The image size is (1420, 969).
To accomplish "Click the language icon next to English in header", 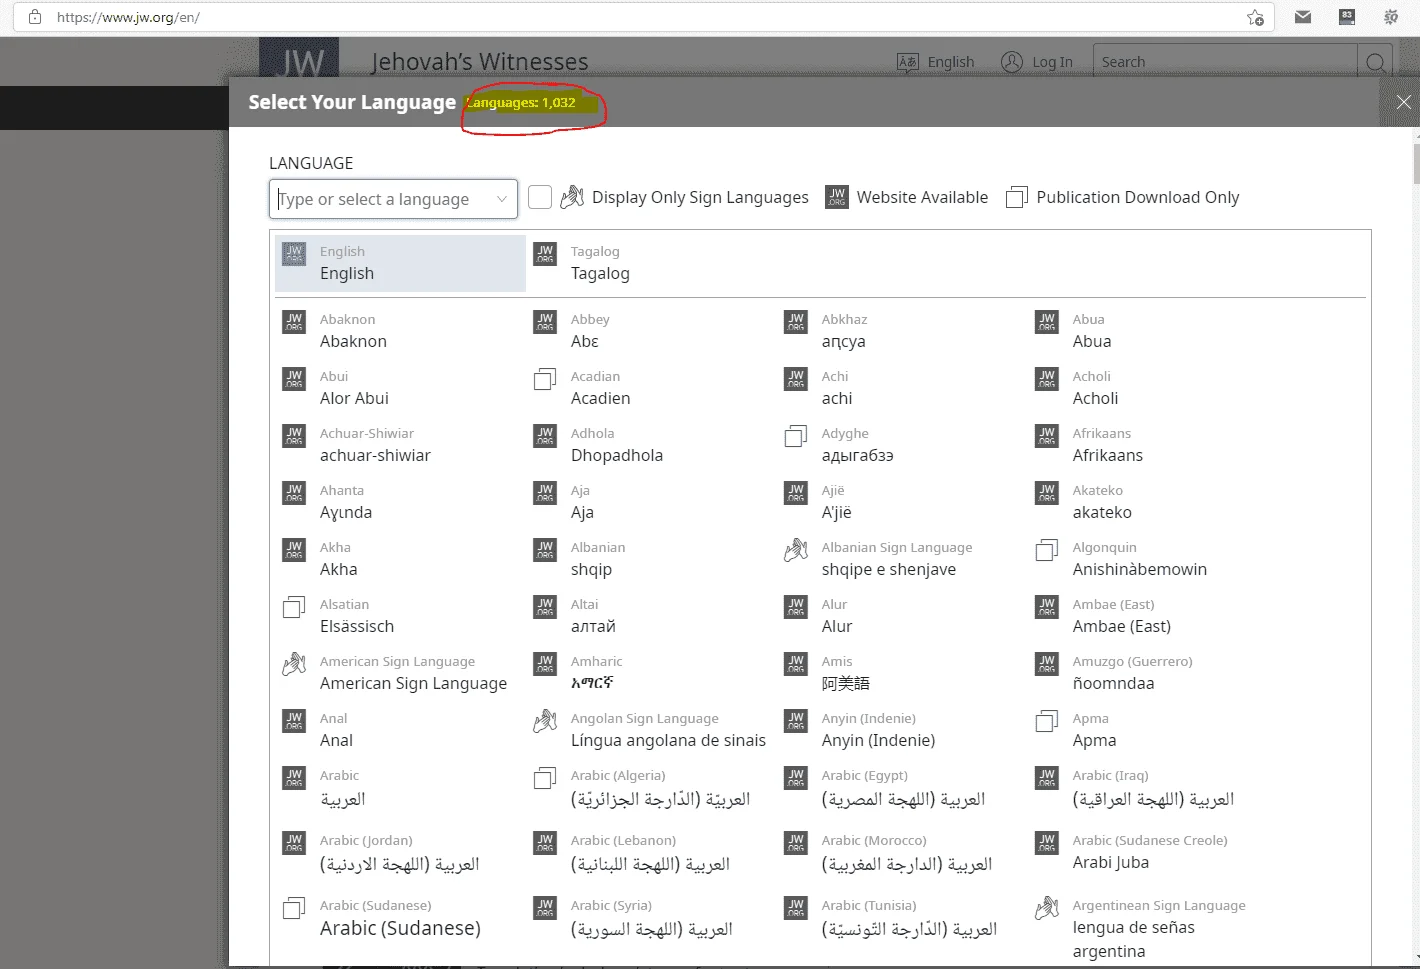I will click(x=908, y=62).
